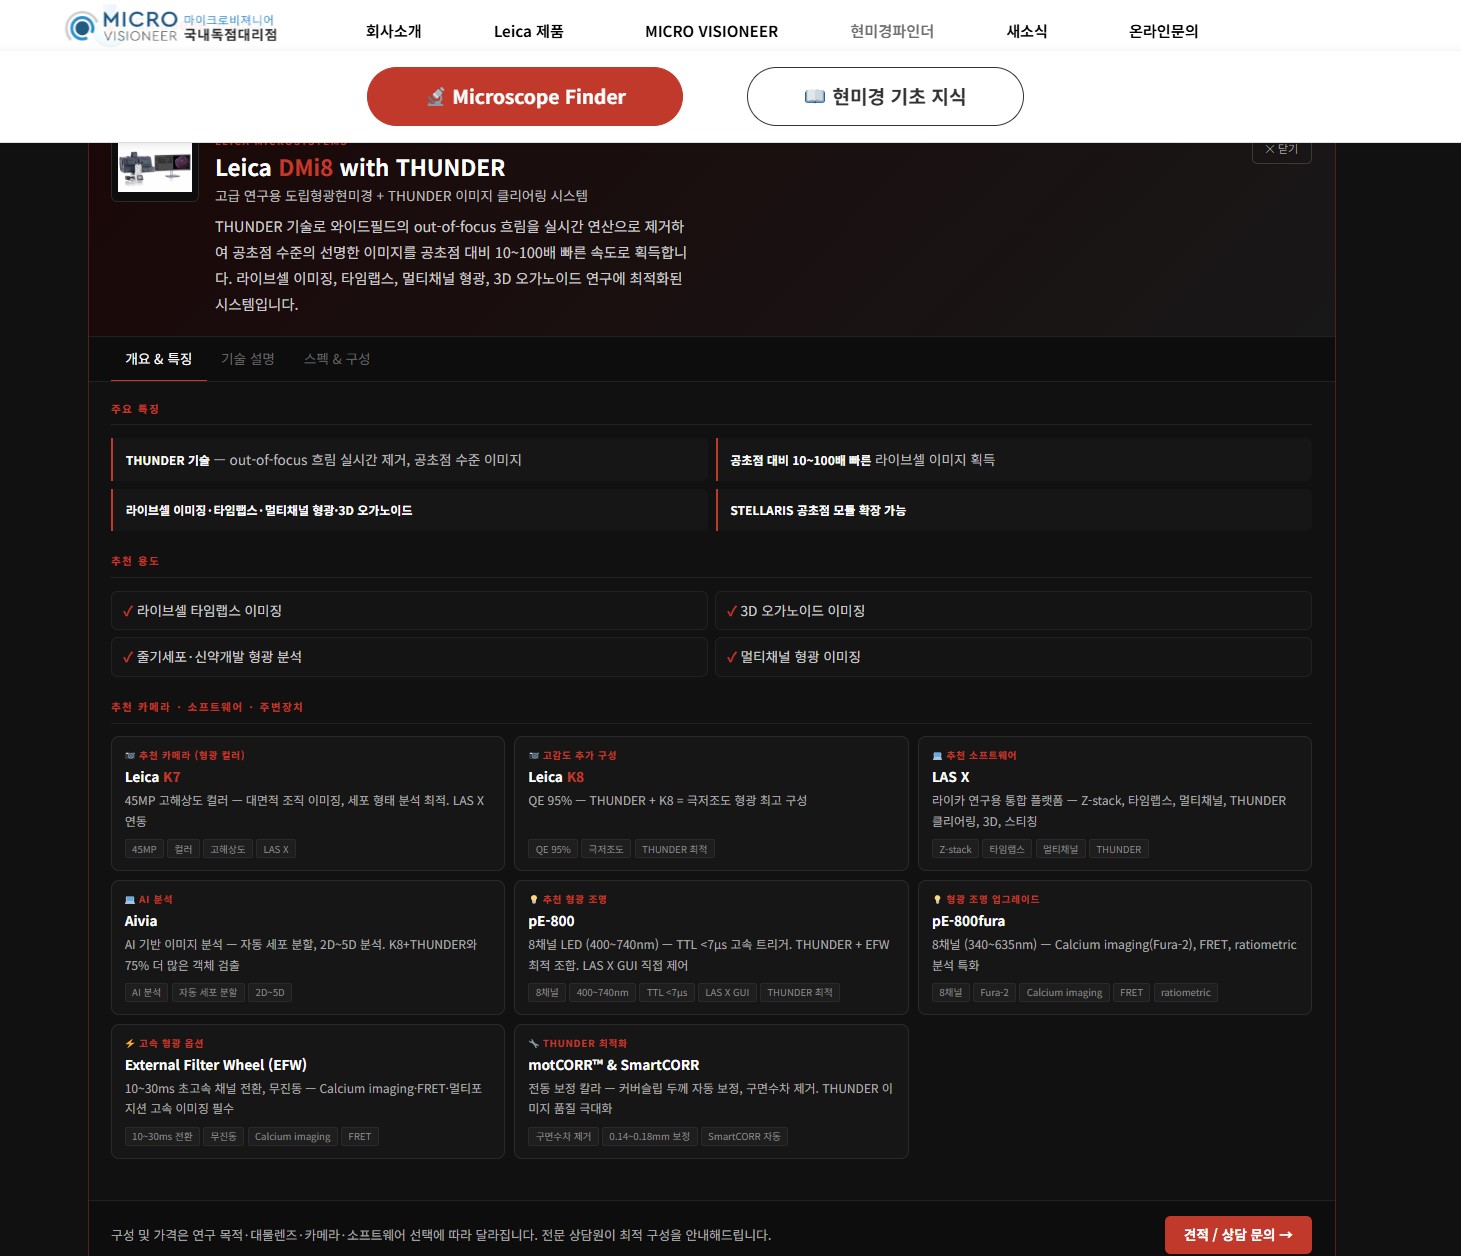Navigate to 온라인문의
Image resolution: width=1461 pixels, height=1256 pixels.
coord(1164,31)
